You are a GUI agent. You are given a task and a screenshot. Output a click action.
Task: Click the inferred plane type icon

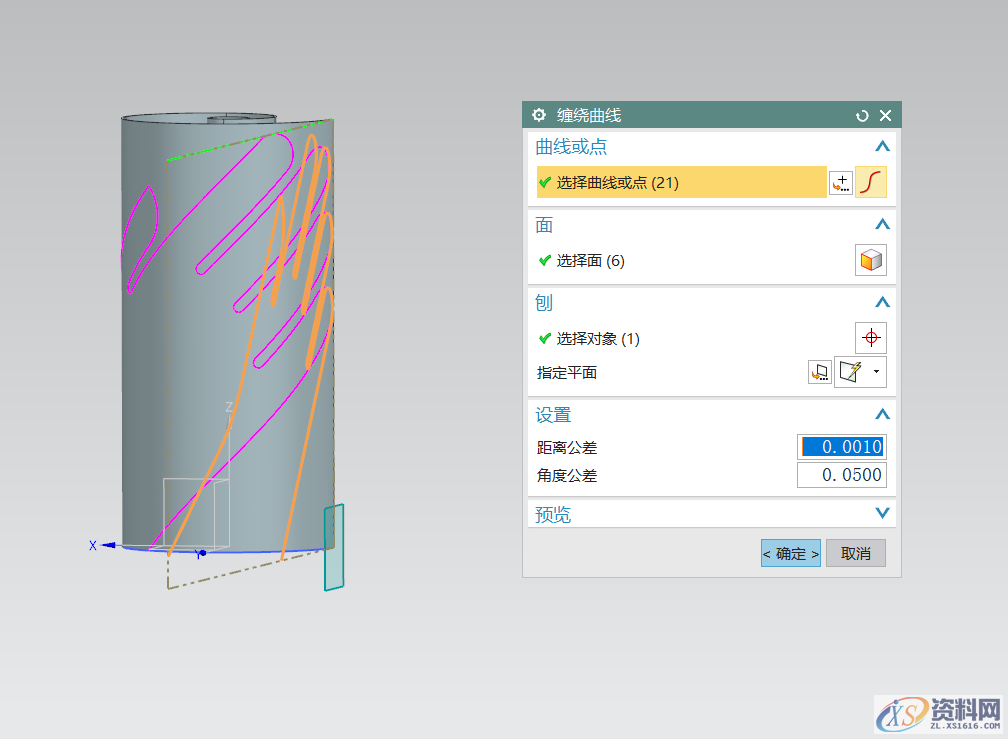click(x=852, y=372)
